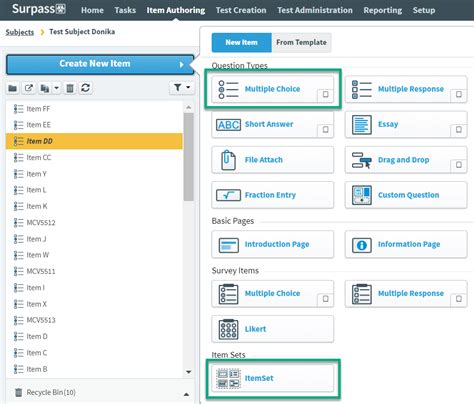Follow the Subjects breadcrumb link
This screenshot has width=474, height=404.
(x=20, y=32)
